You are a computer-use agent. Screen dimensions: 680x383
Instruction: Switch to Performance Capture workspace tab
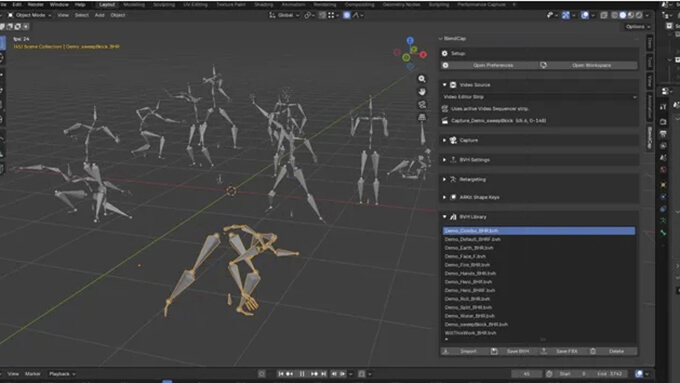[481, 4]
